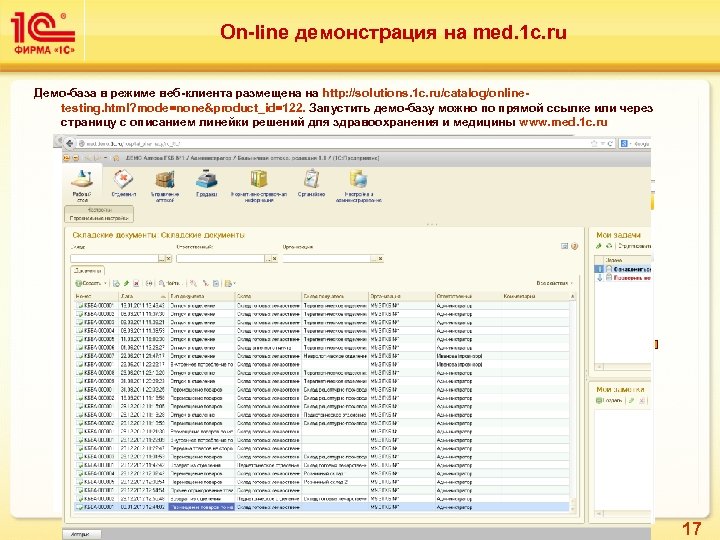
Task: Click Создать in documents toolbar
Action: click(x=88, y=283)
